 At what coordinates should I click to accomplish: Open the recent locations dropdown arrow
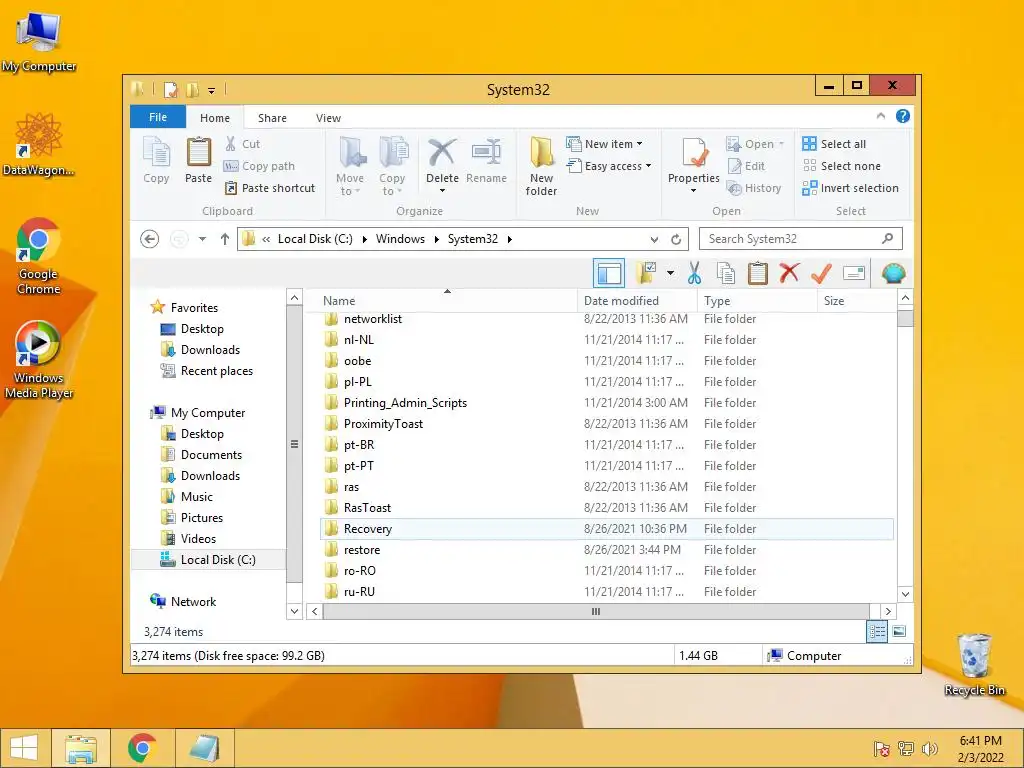202,239
